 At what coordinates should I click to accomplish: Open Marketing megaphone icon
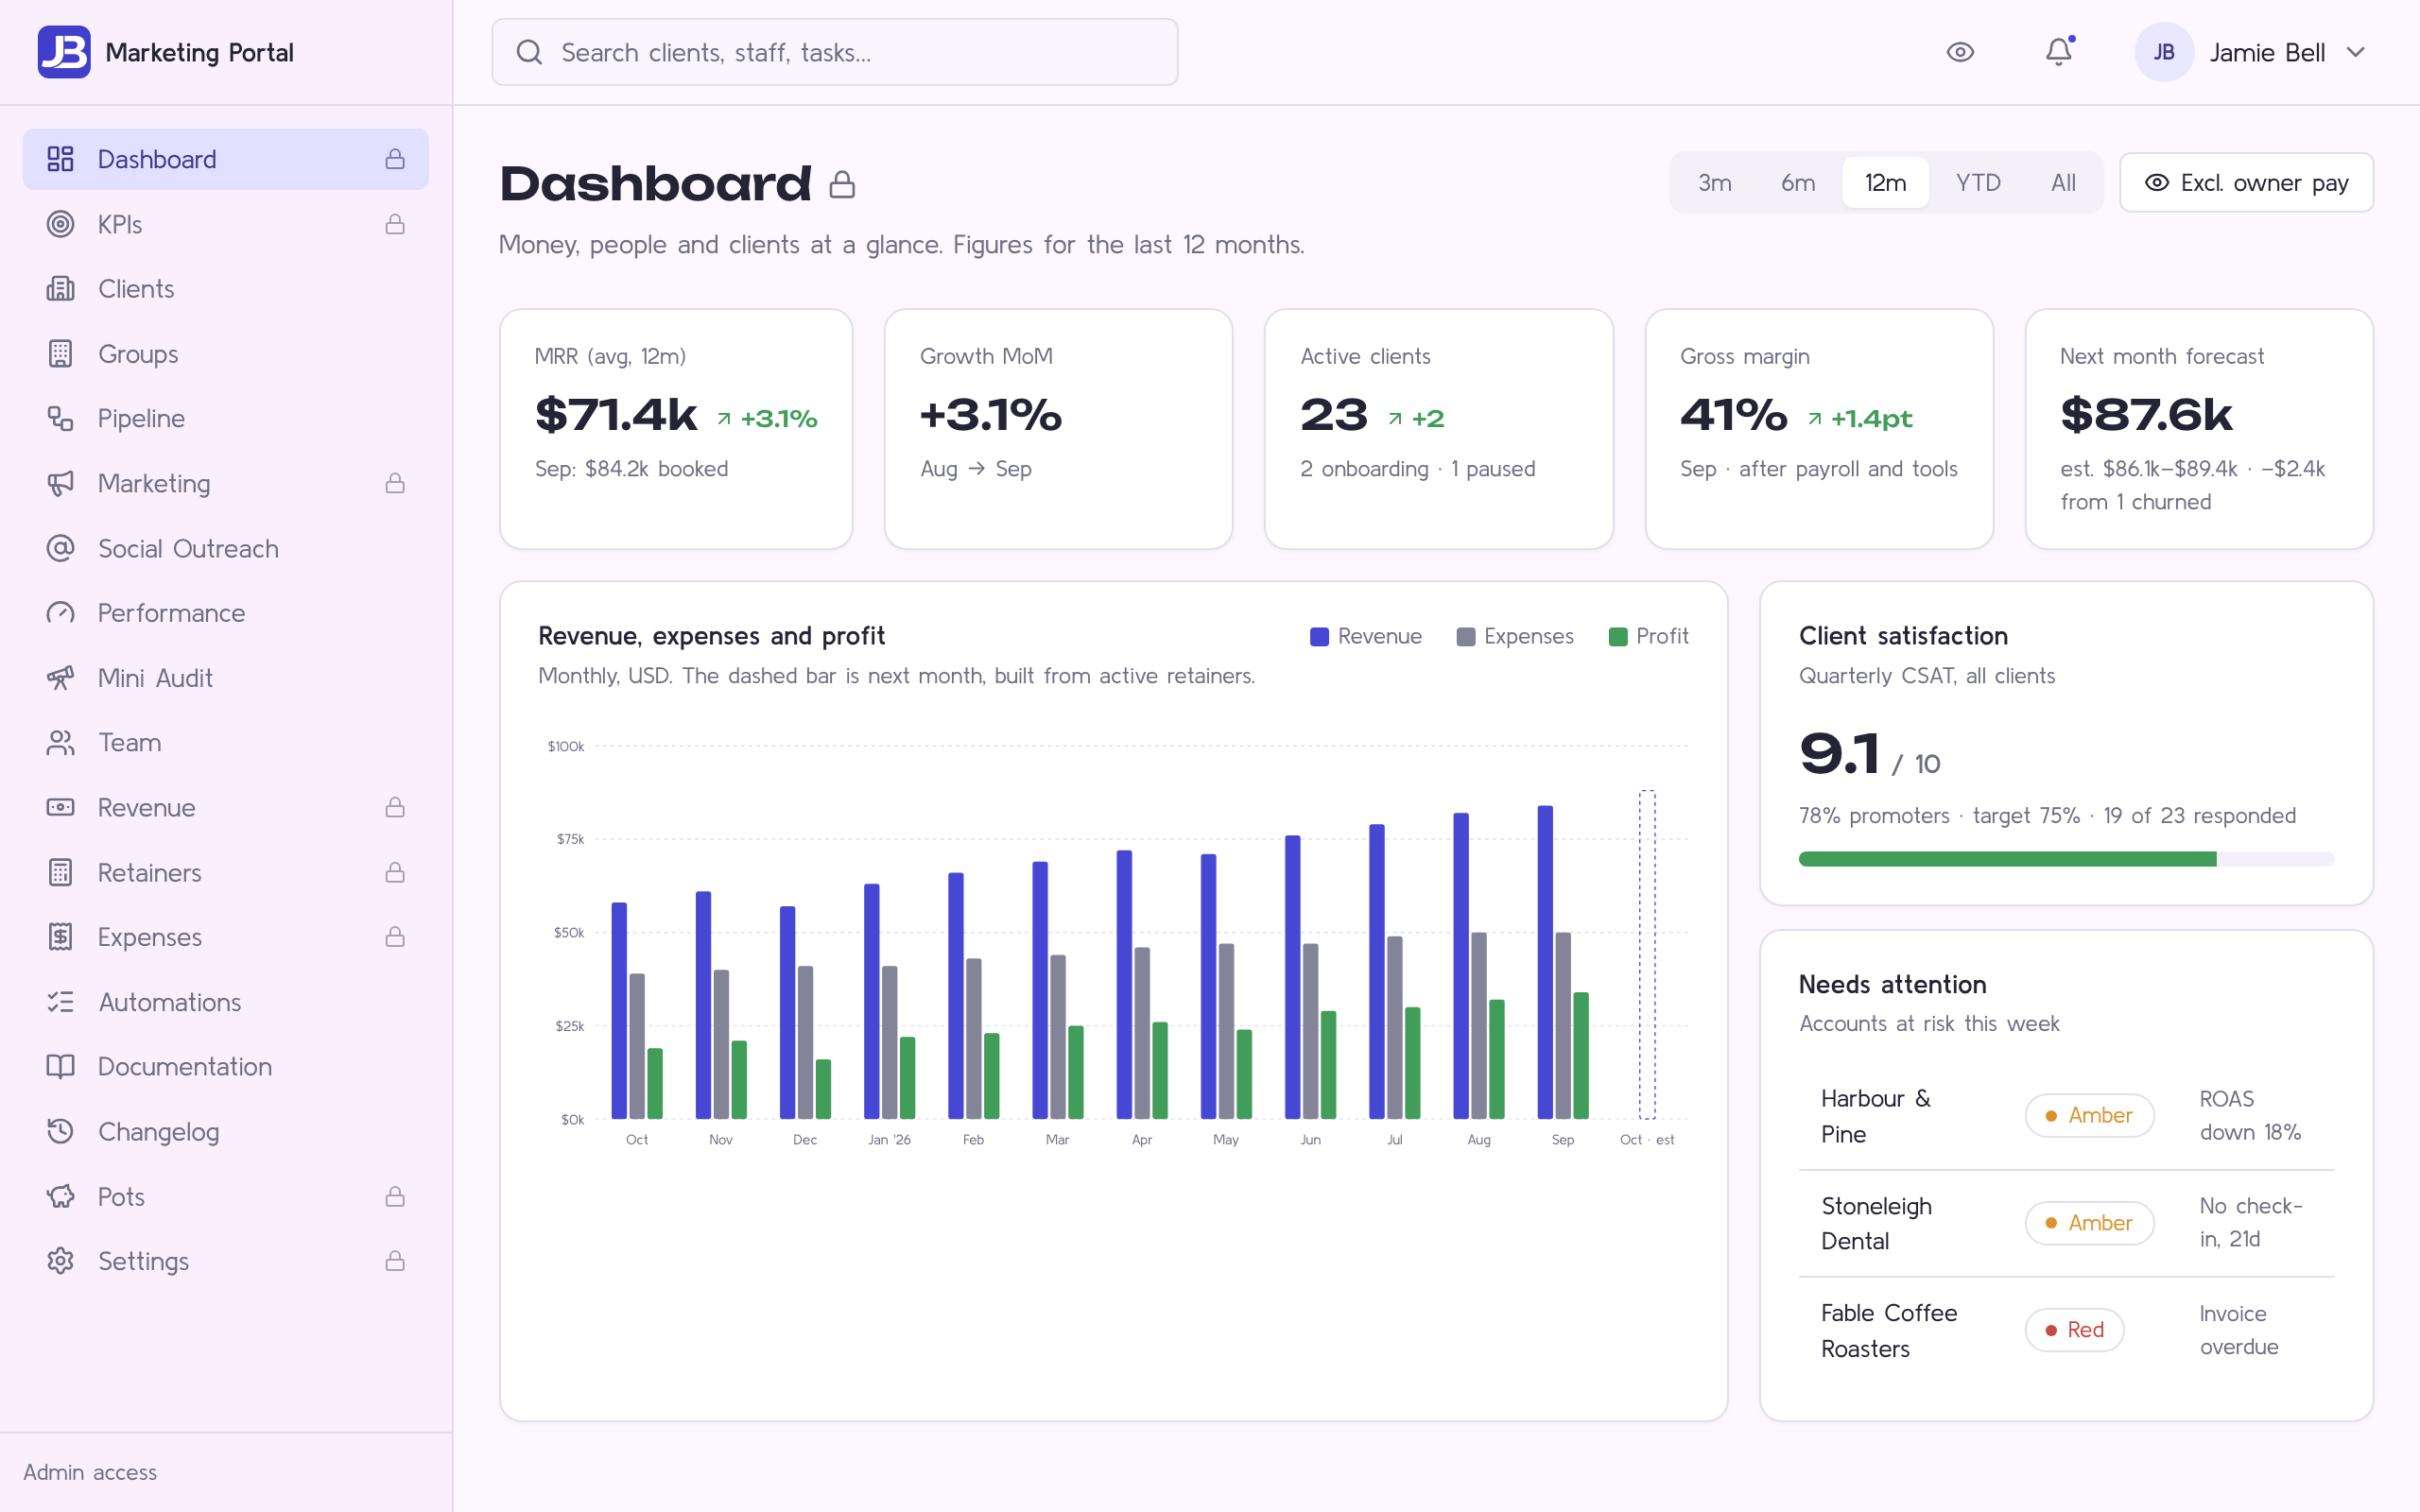(x=61, y=483)
